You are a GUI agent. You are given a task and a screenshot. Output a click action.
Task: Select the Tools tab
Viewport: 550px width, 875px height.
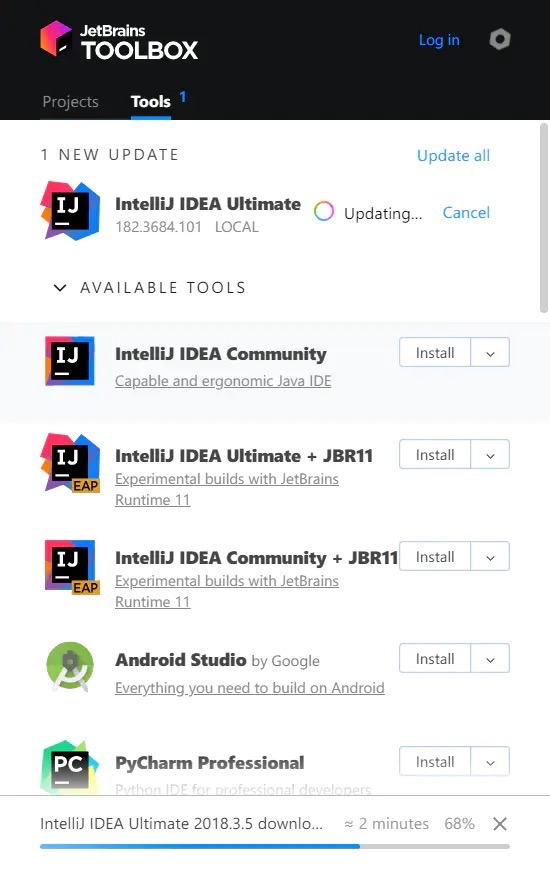[151, 102]
